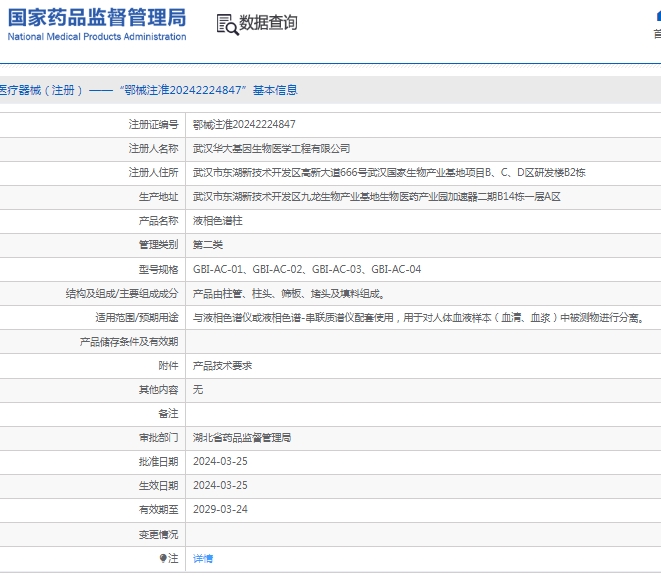The image size is (661, 581).
Task: Click expiry date value 2029-03-24
Action: click(220, 509)
